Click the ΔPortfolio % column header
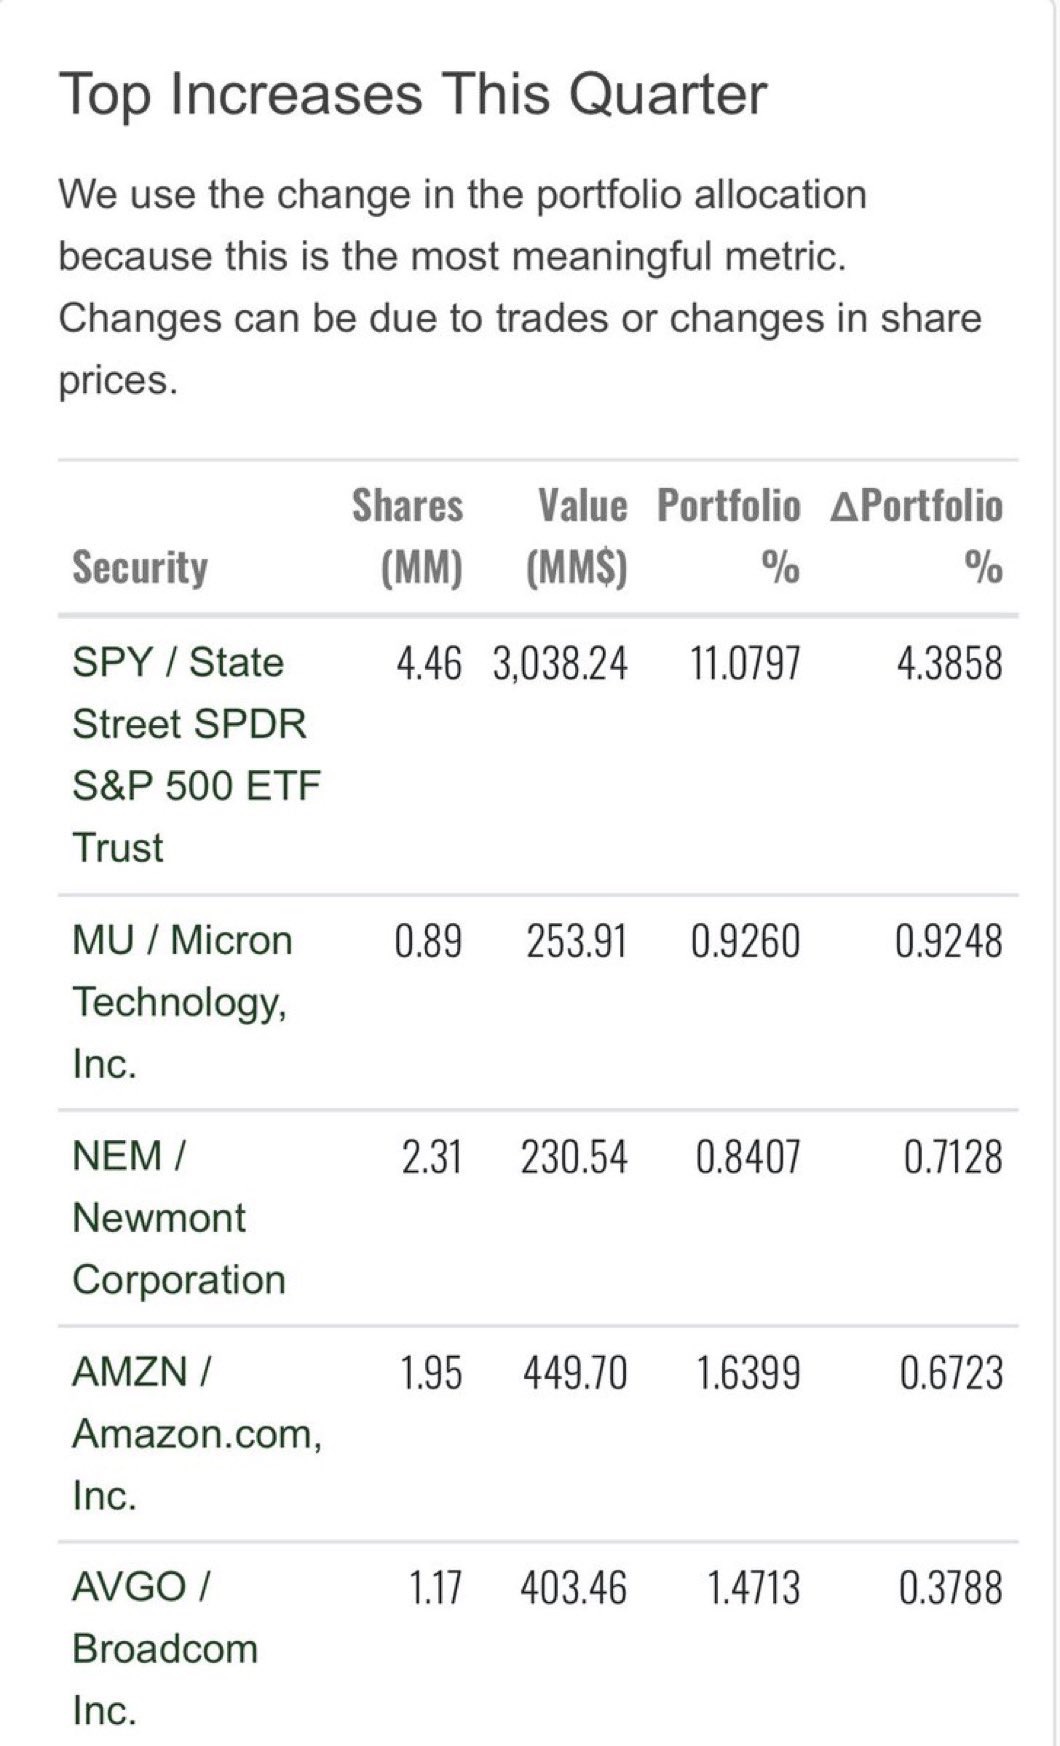 (x=916, y=536)
